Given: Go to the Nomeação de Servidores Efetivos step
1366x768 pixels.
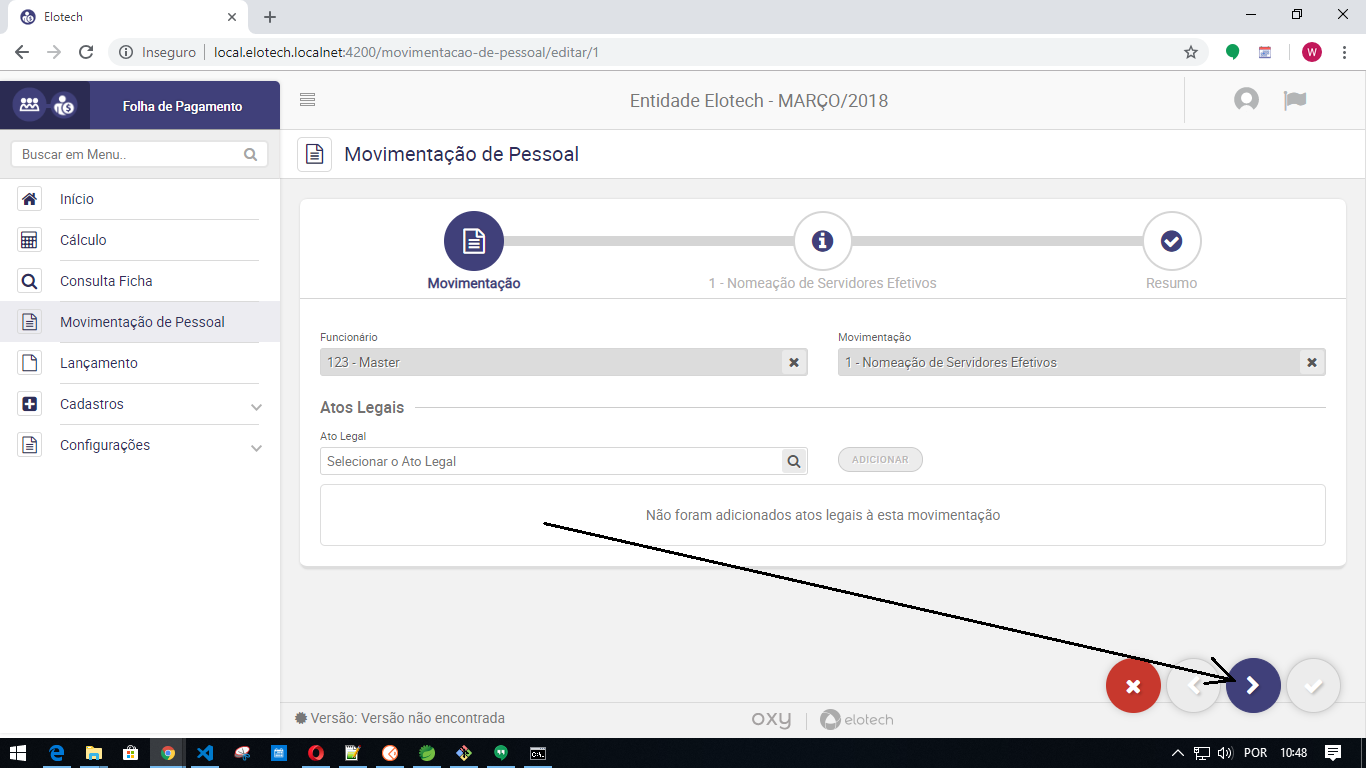Looking at the screenshot, I should click(x=822, y=241).
